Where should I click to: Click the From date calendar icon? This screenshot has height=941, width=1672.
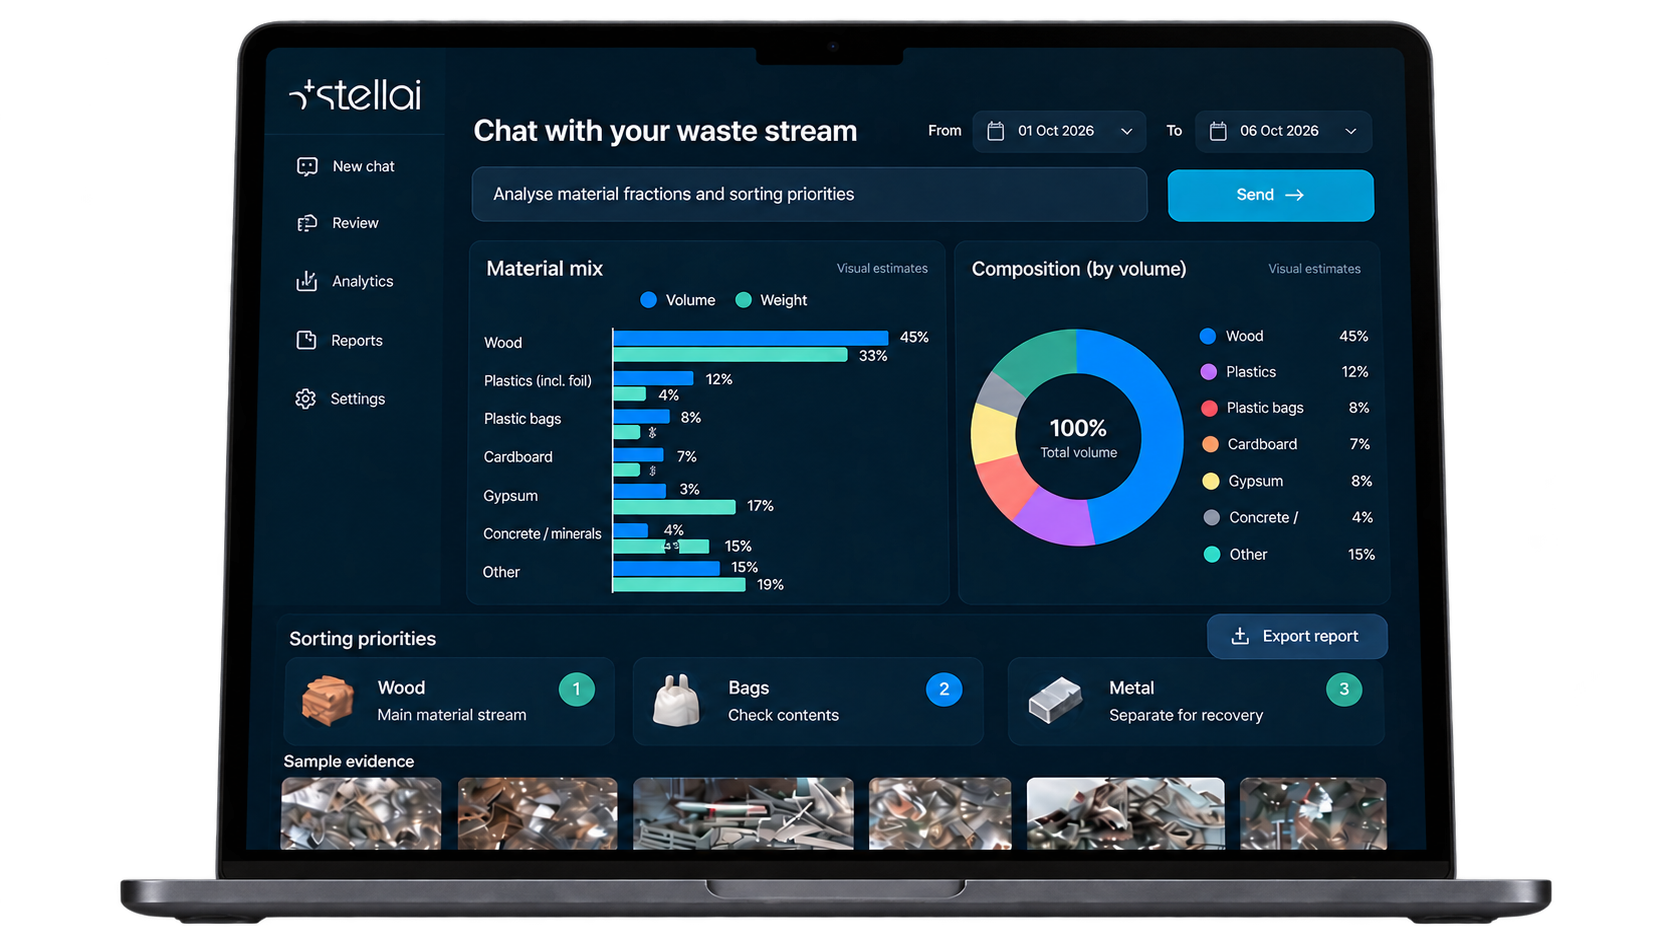pos(995,131)
